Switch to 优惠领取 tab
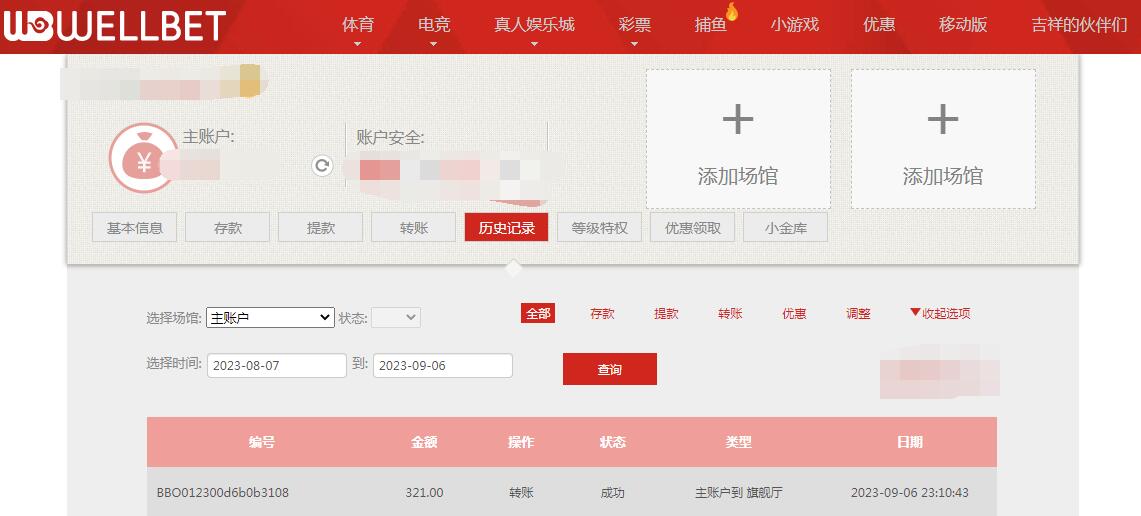Screen dimensions: 1141x516 pyautogui.click(x=693, y=228)
